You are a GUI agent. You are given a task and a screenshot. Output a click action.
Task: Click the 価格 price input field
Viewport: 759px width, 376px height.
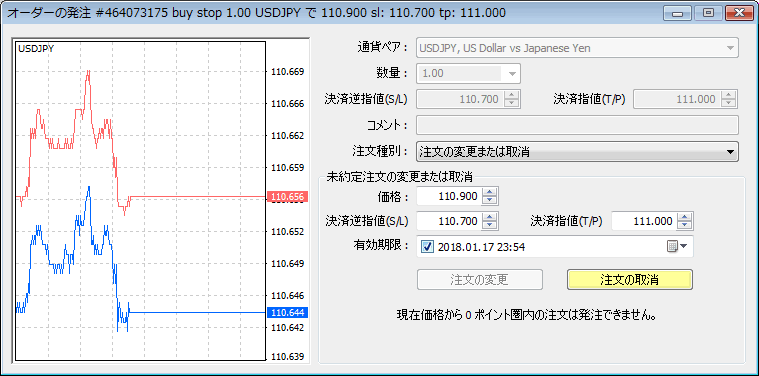(x=450, y=196)
